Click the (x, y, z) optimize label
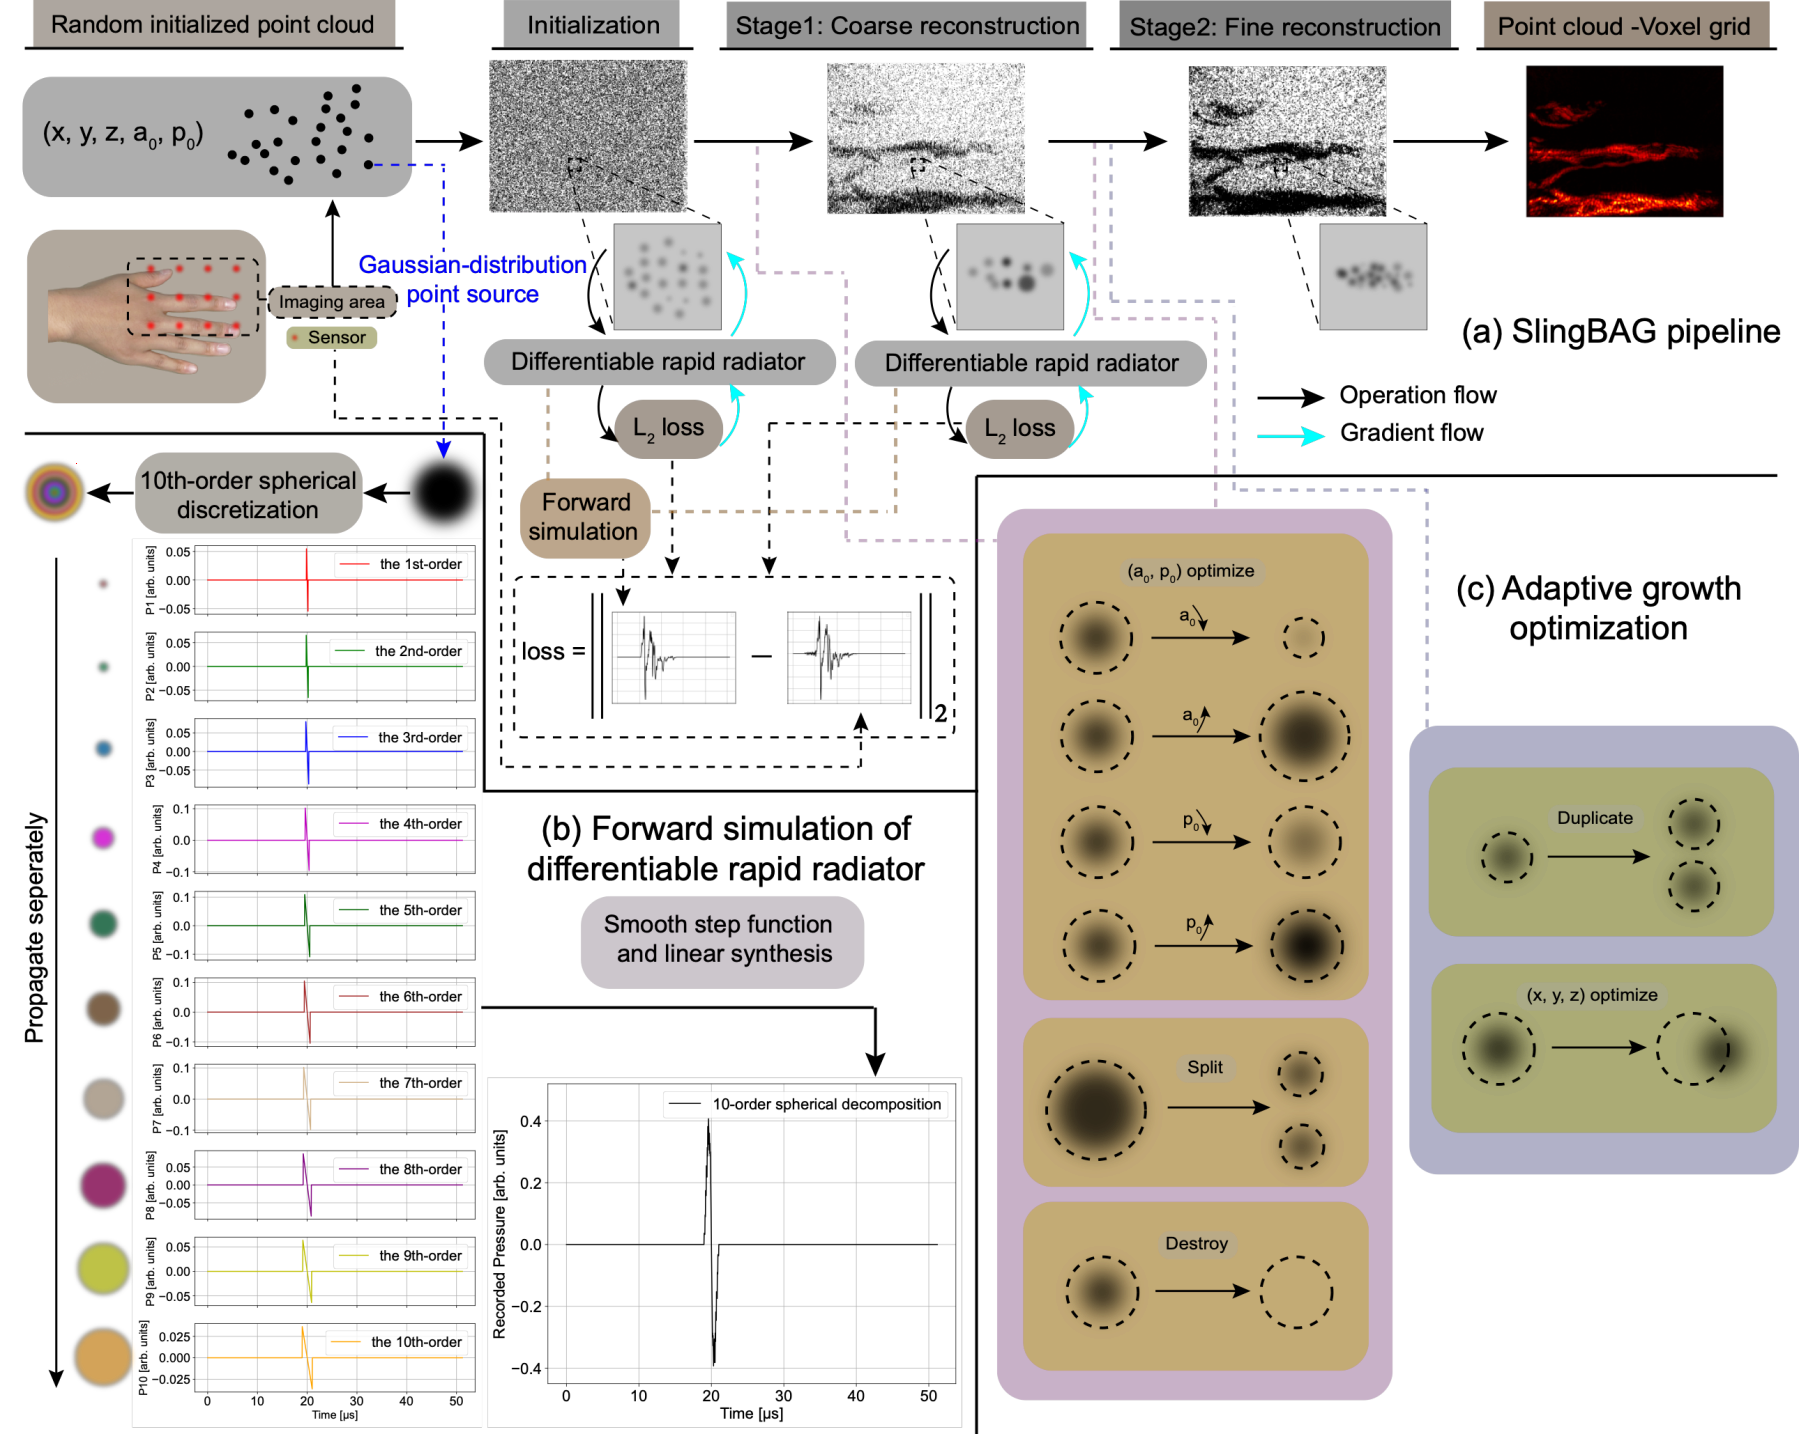 click(x=1591, y=995)
